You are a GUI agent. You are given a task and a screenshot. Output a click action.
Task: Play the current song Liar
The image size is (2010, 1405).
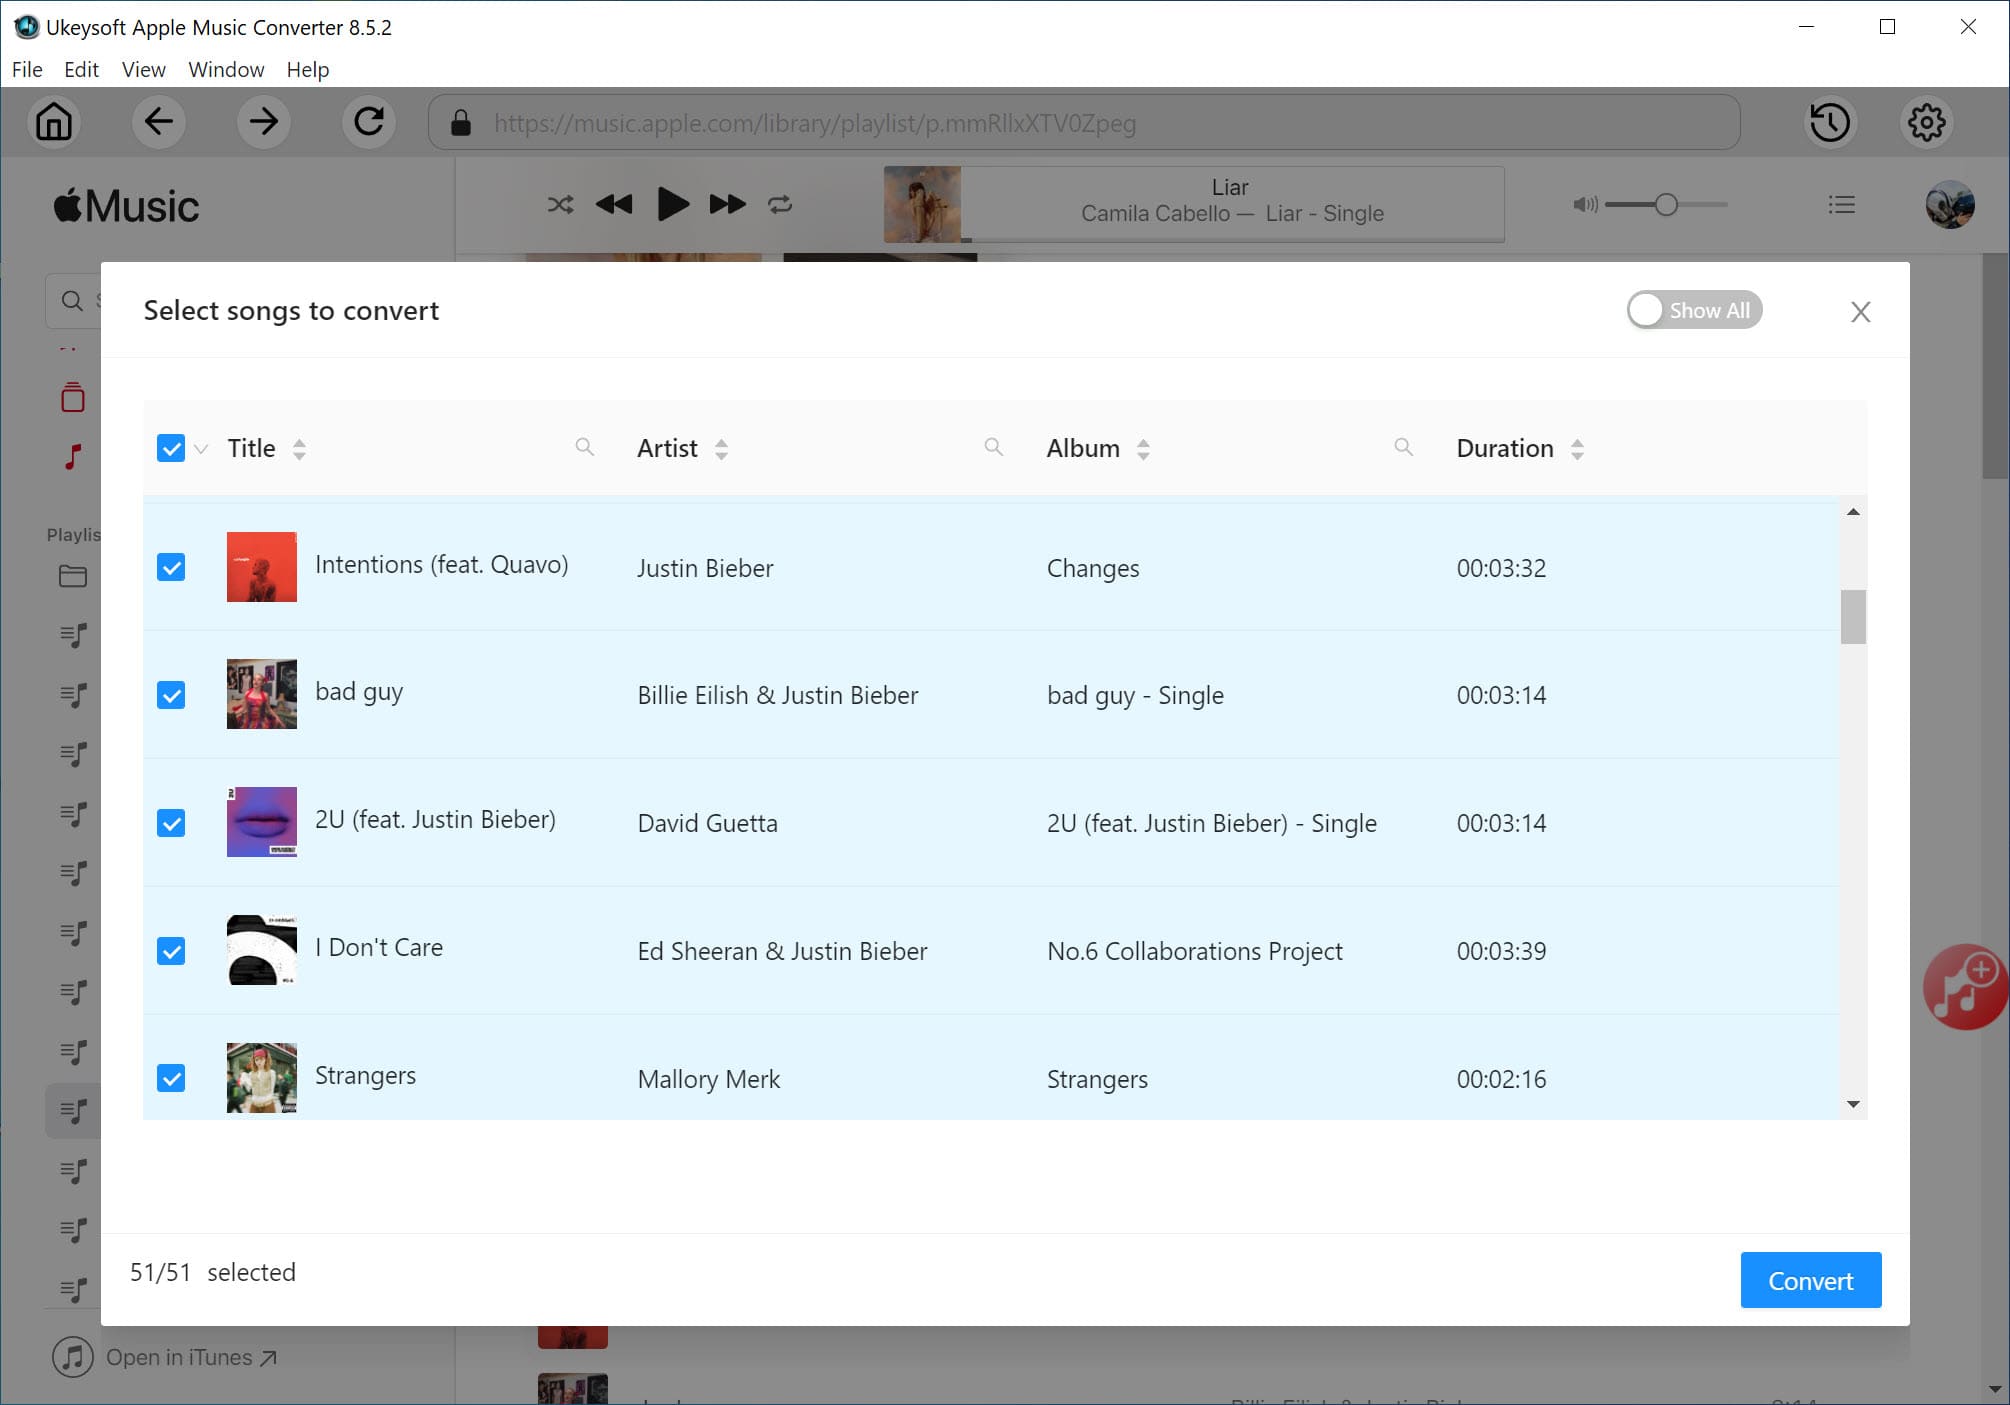click(x=673, y=204)
